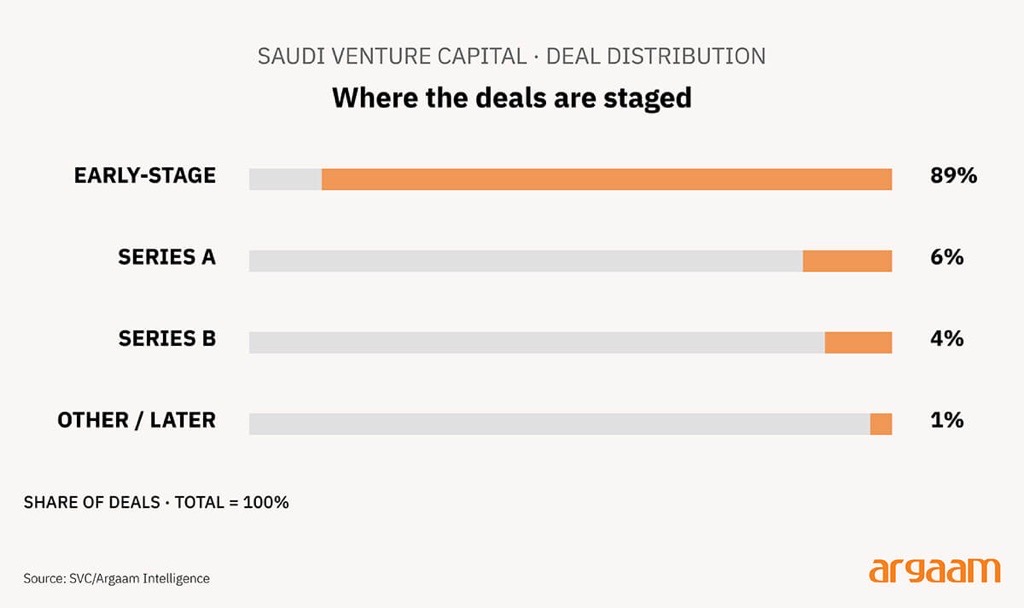The image size is (1024, 608).
Task: Click the 89% value label
Action: [953, 176]
